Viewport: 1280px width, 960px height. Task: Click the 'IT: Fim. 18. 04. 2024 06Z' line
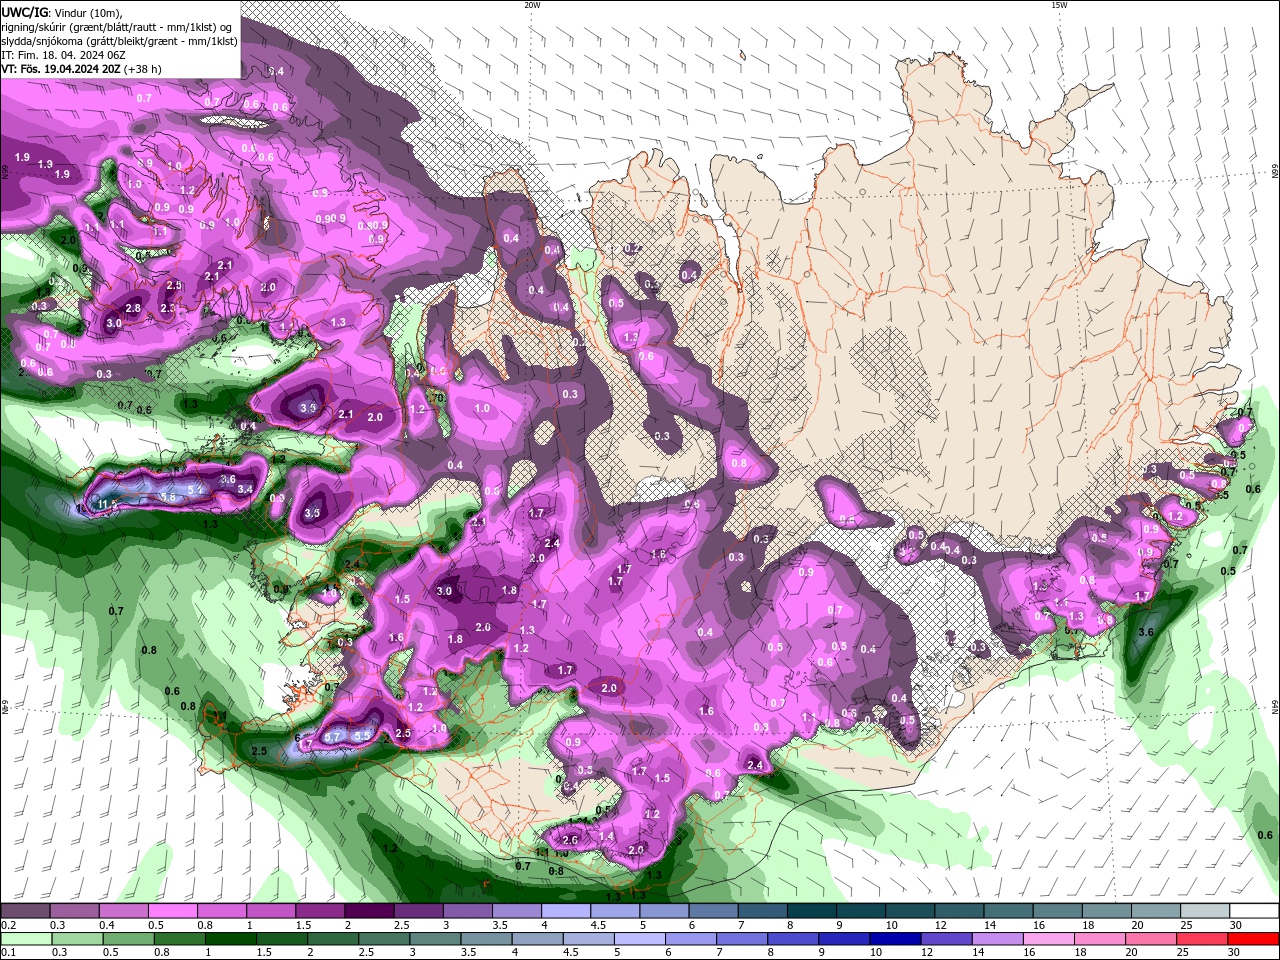[x=63, y=55]
